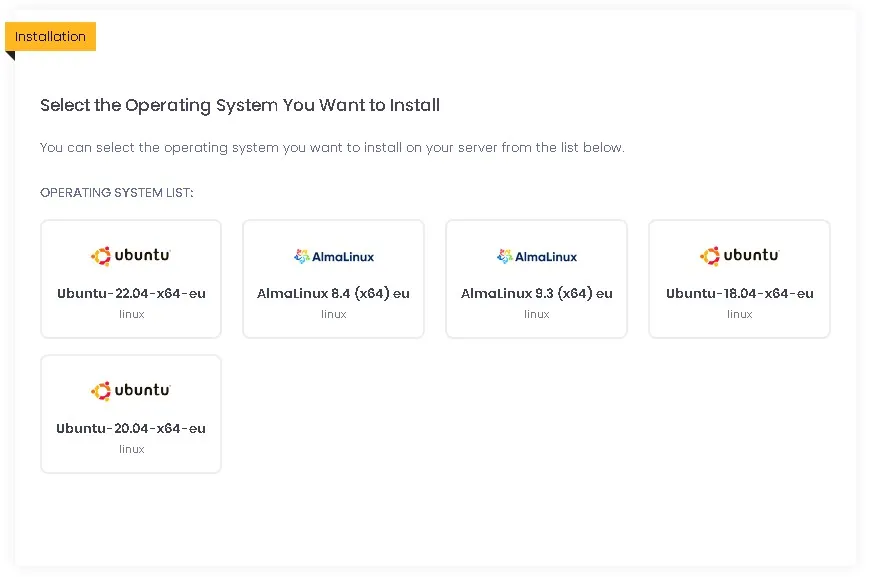Click the Ubuntu logo on the Ubuntu-22.04 card
Viewport: 869px width, 577px height.
coord(131,256)
